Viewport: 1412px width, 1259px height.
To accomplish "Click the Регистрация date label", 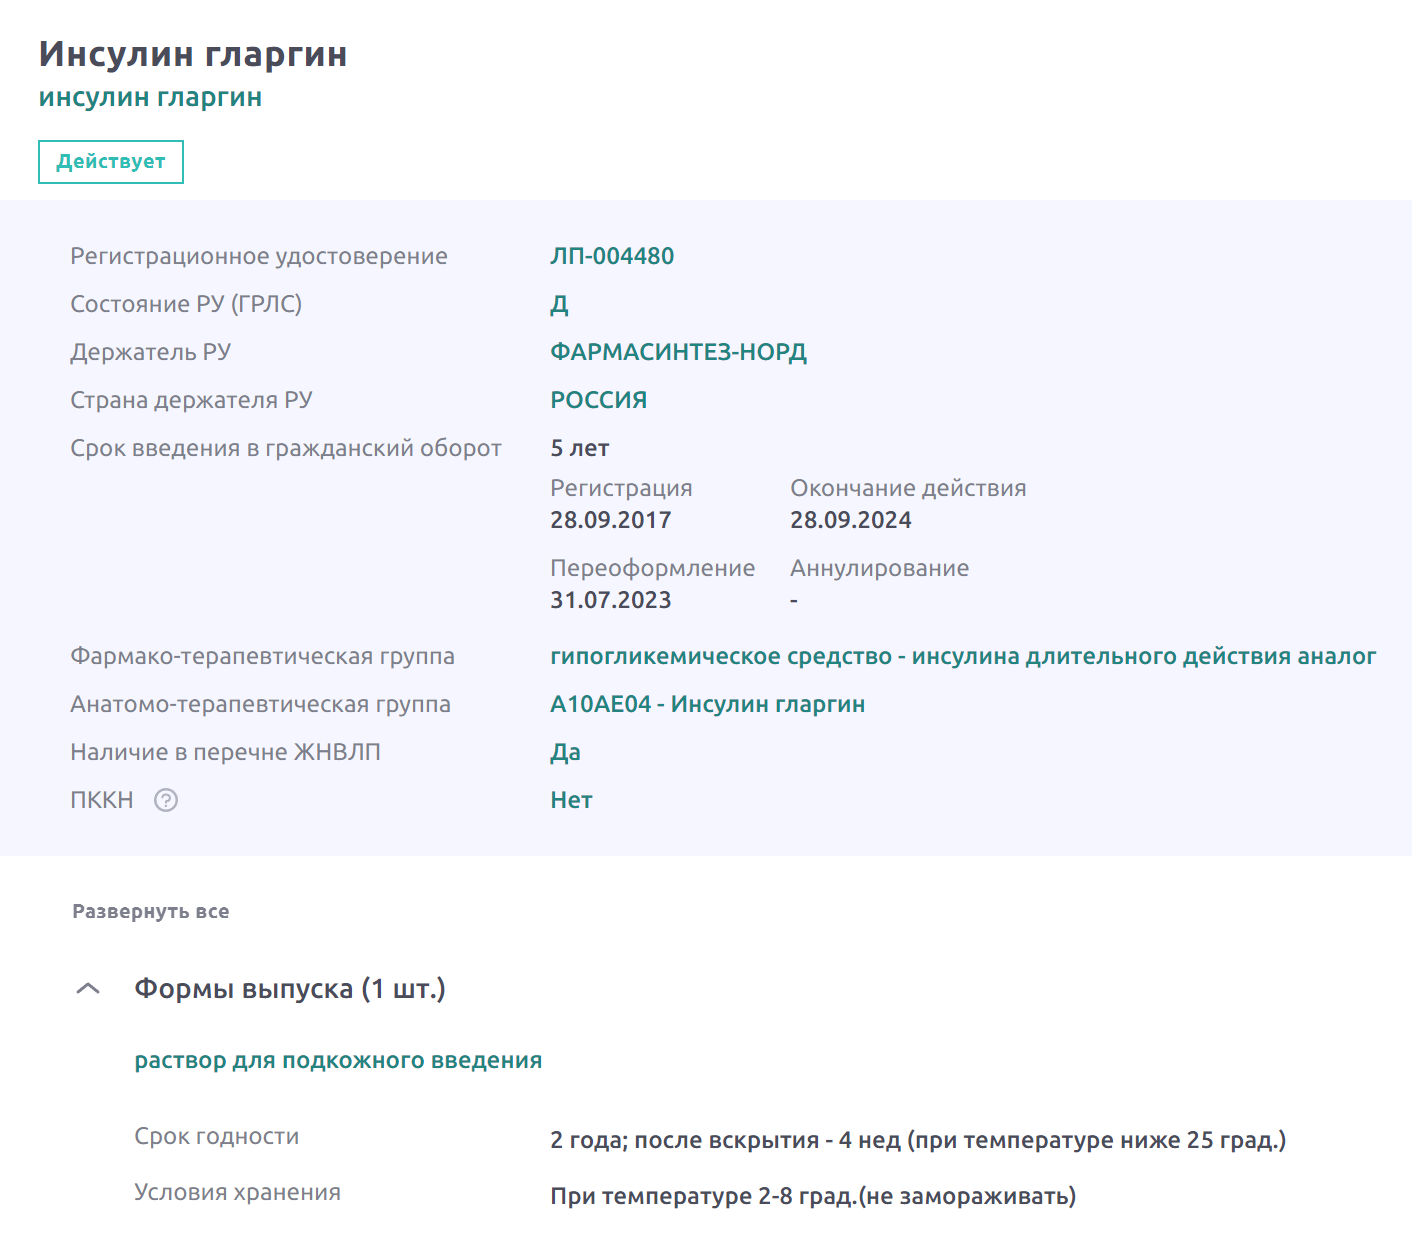I will 621,488.
